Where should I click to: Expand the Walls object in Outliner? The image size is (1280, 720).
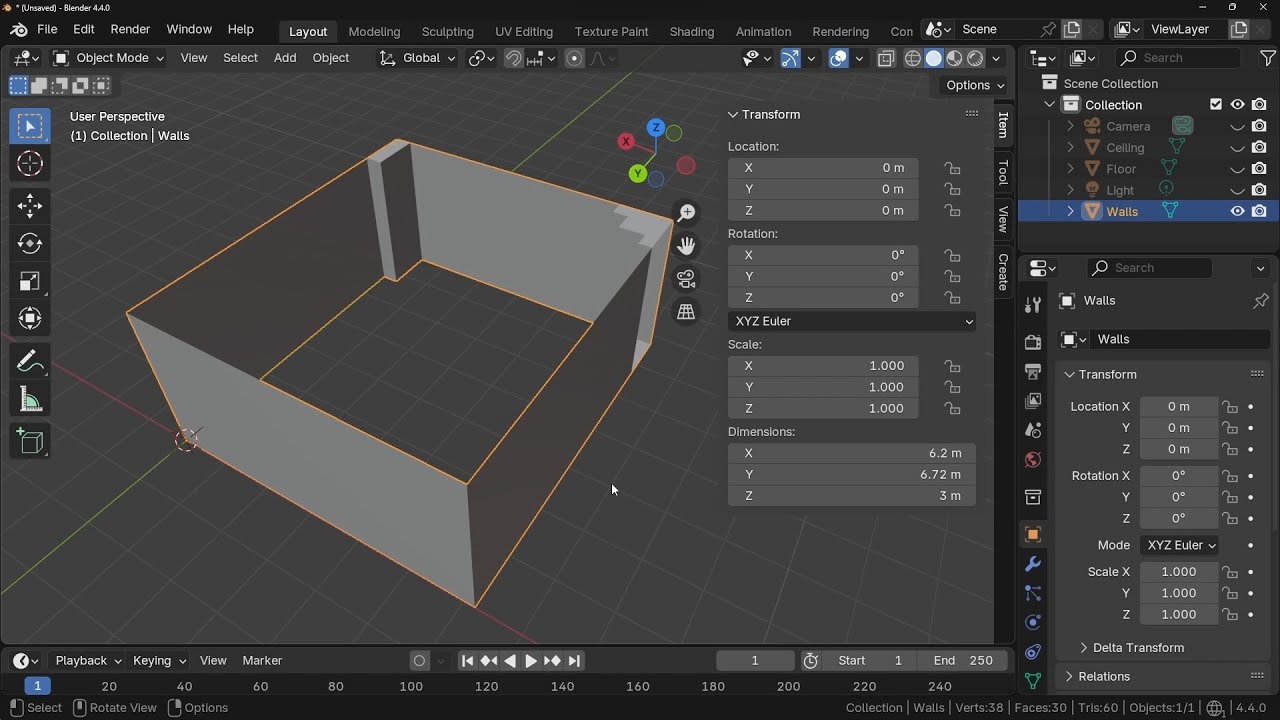1070,211
